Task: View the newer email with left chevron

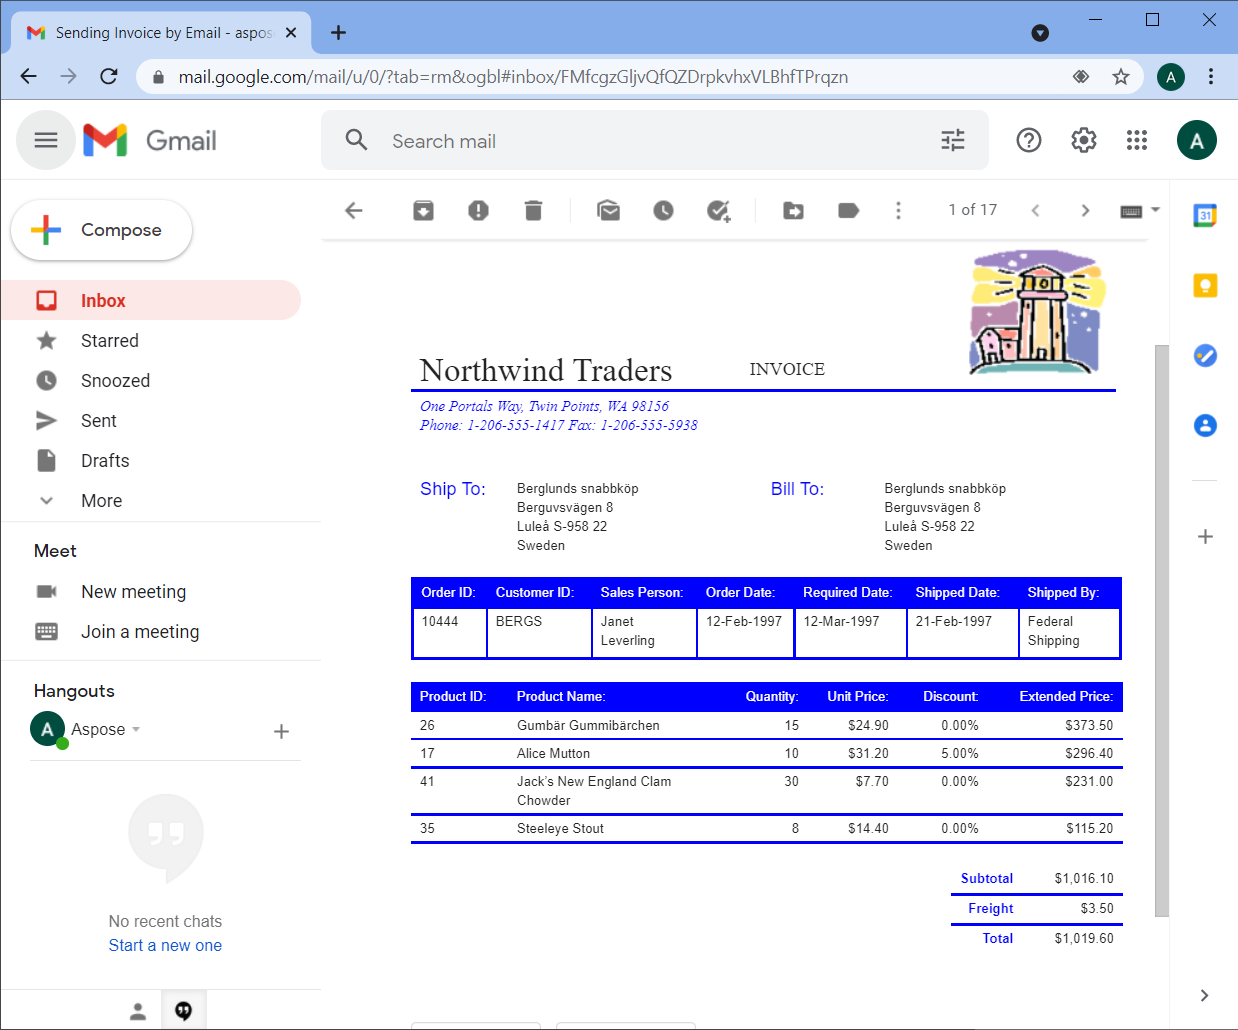Action: pyautogui.click(x=1036, y=210)
